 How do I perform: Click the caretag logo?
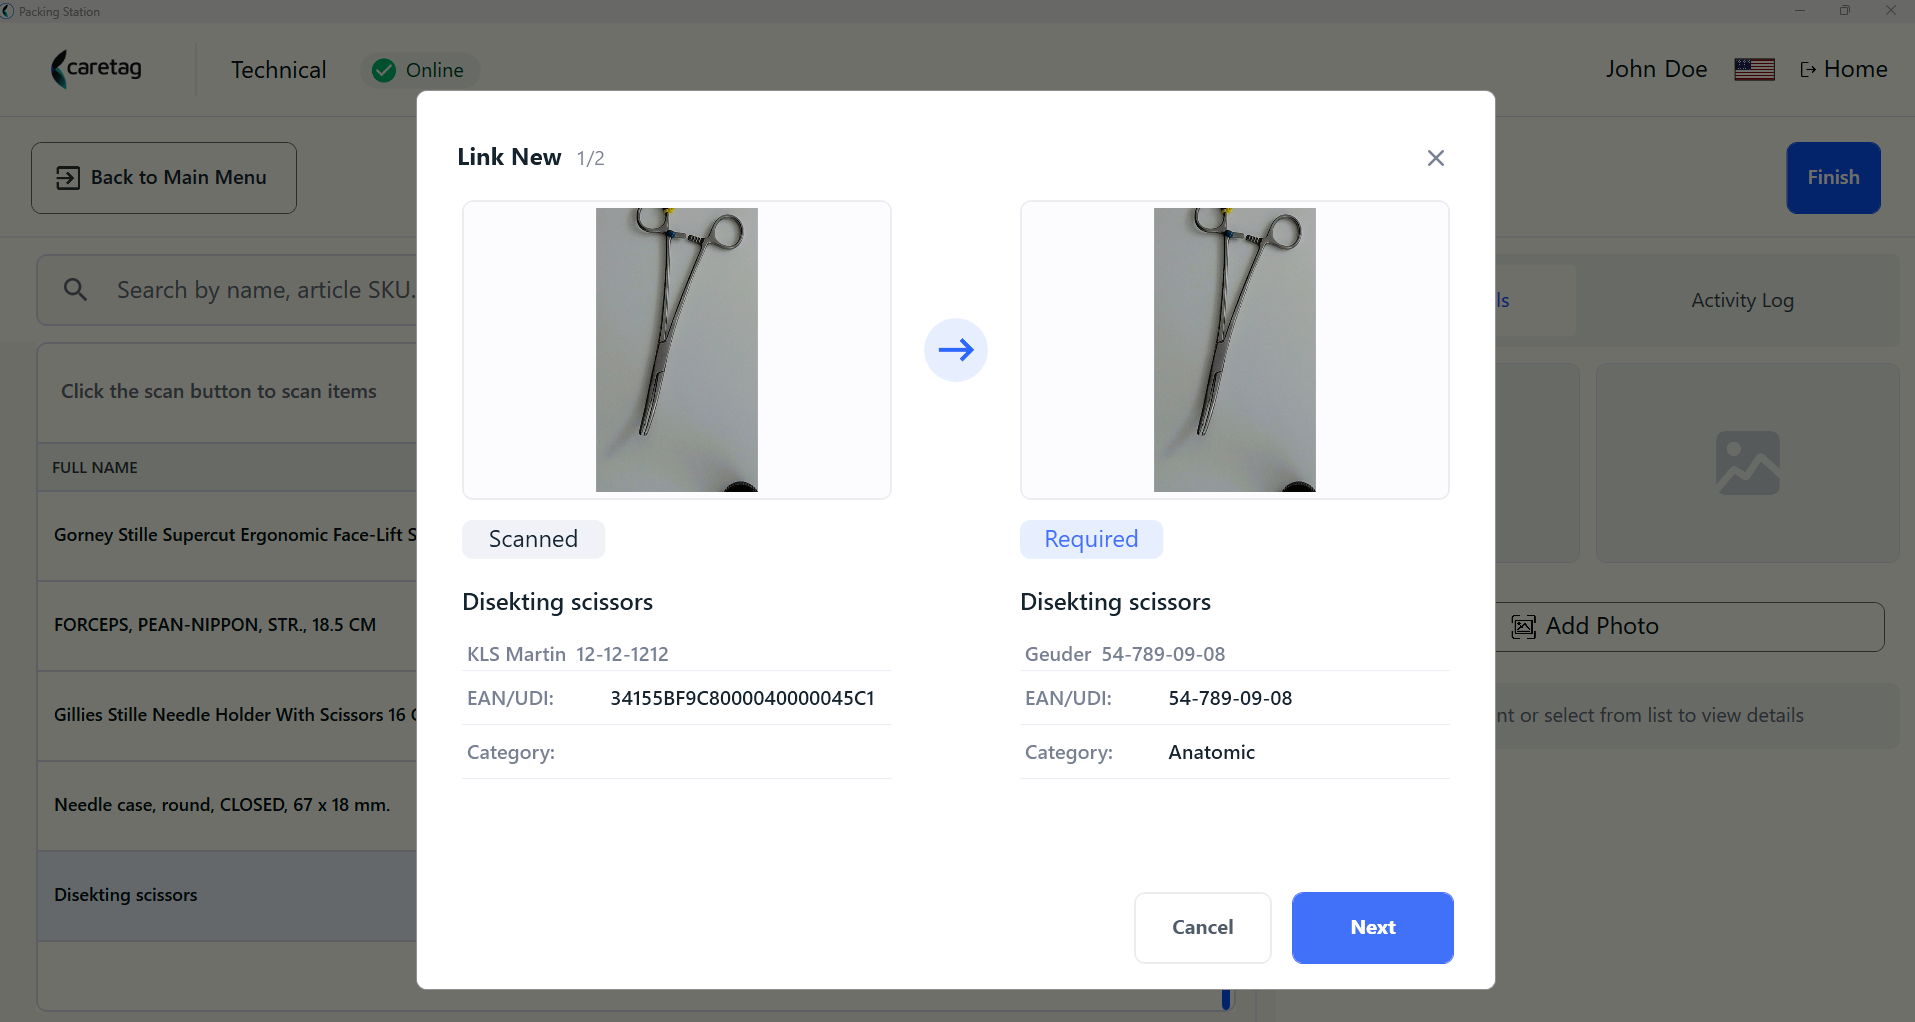click(x=96, y=69)
